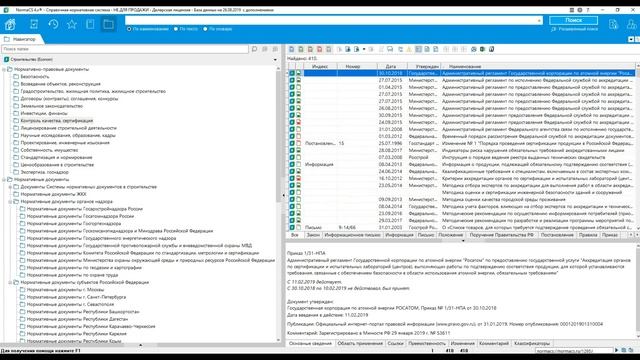640x360 pixels.
Task: Collapse 'Нормативные документы органов надзора' node
Action: pyautogui.click(x=10, y=202)
